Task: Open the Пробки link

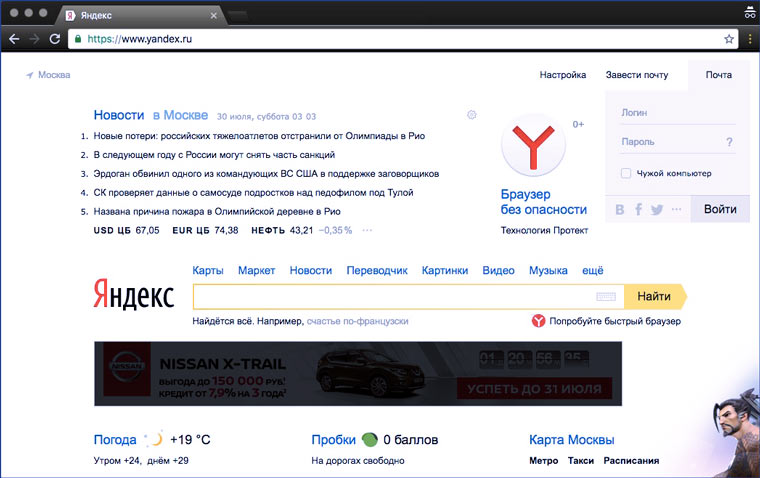Action: (x=333, y=440)
